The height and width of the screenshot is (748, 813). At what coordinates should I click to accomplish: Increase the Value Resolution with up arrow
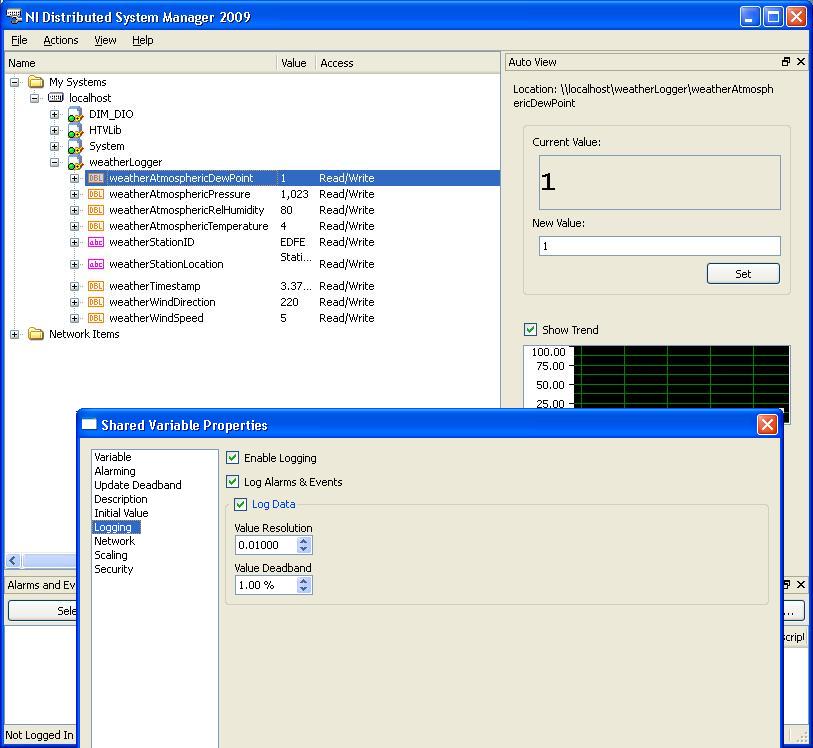point(304,541)
